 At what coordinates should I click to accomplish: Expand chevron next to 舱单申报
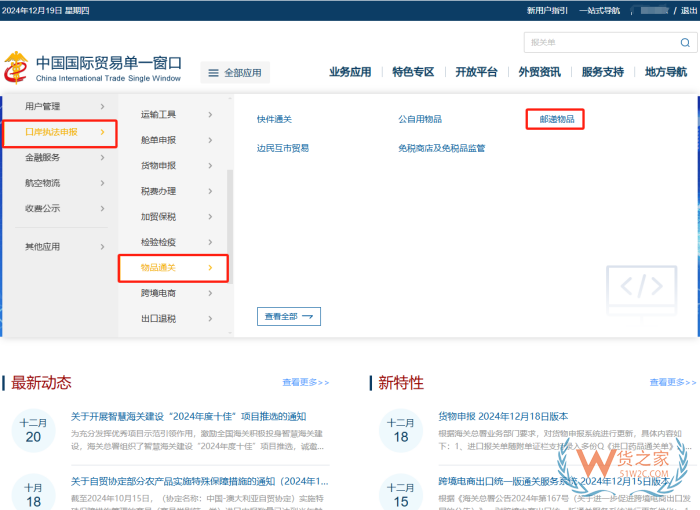210,140
